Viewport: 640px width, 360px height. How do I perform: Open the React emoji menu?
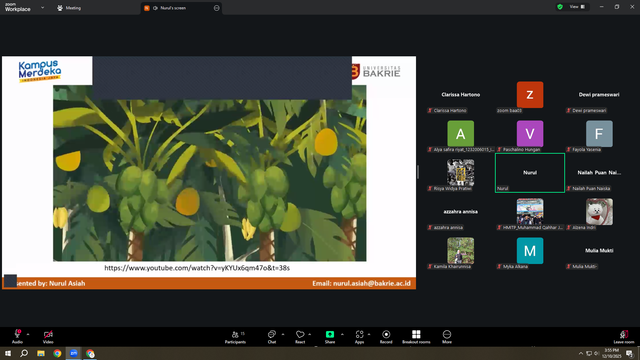point(300,337)
